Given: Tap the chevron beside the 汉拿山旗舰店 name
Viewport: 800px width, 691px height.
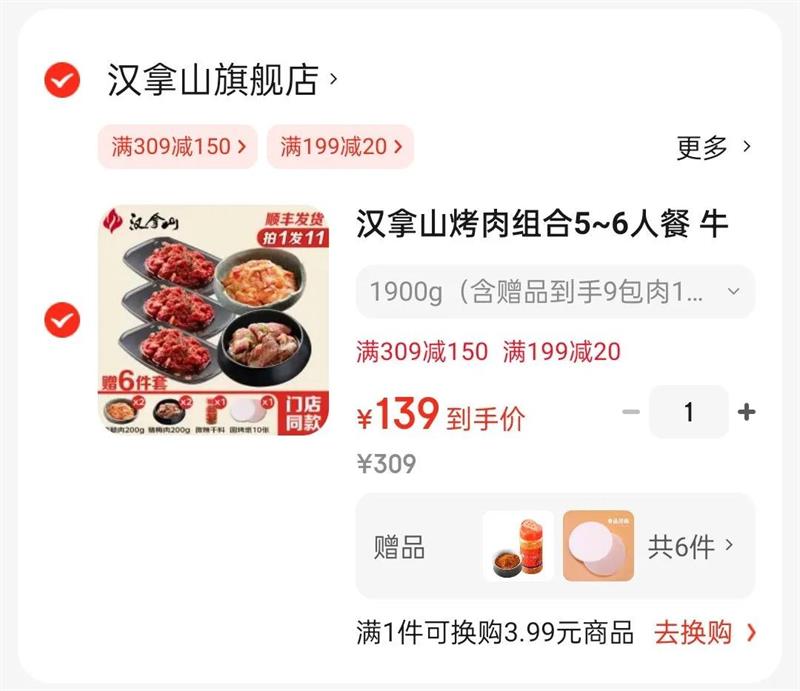Looking at the screenshot, I should pos(334,79).
